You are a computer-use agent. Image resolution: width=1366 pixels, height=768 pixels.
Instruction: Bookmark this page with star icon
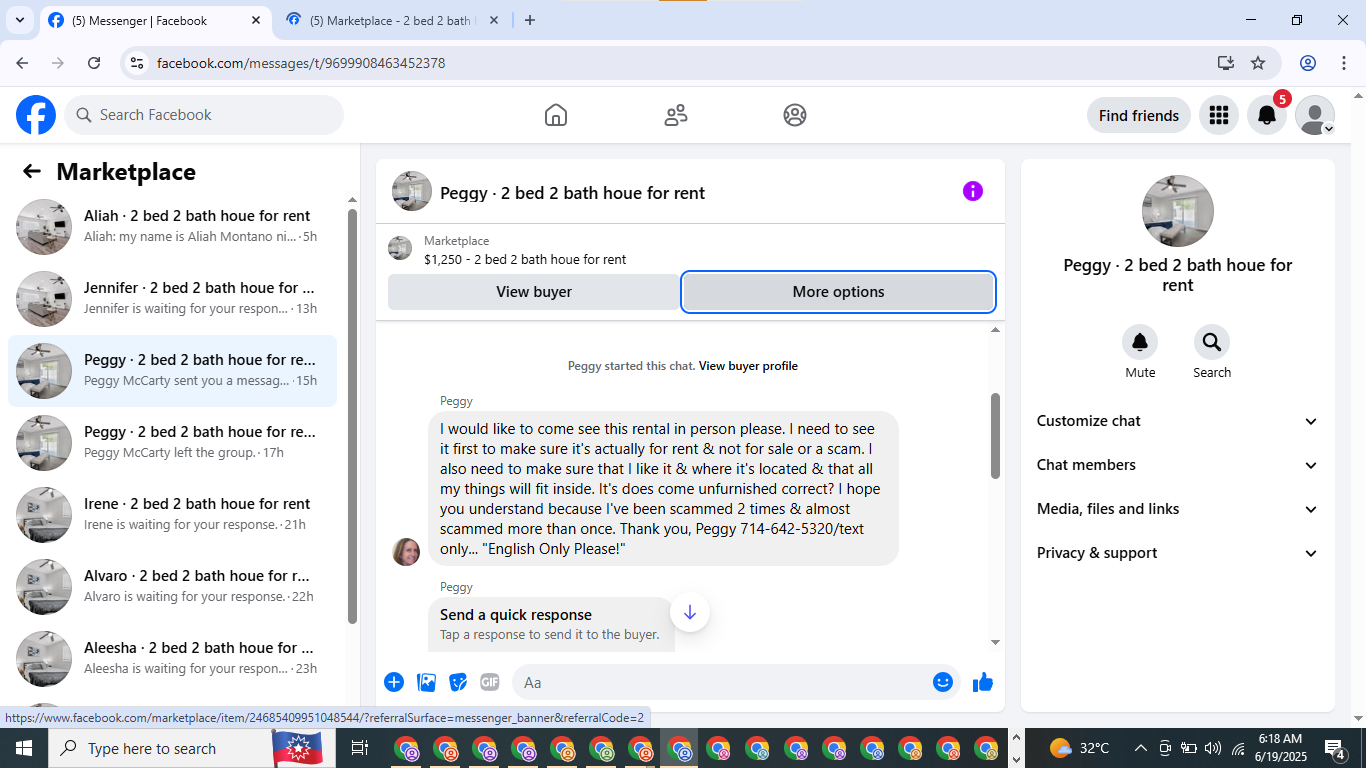coord(1258,63)
